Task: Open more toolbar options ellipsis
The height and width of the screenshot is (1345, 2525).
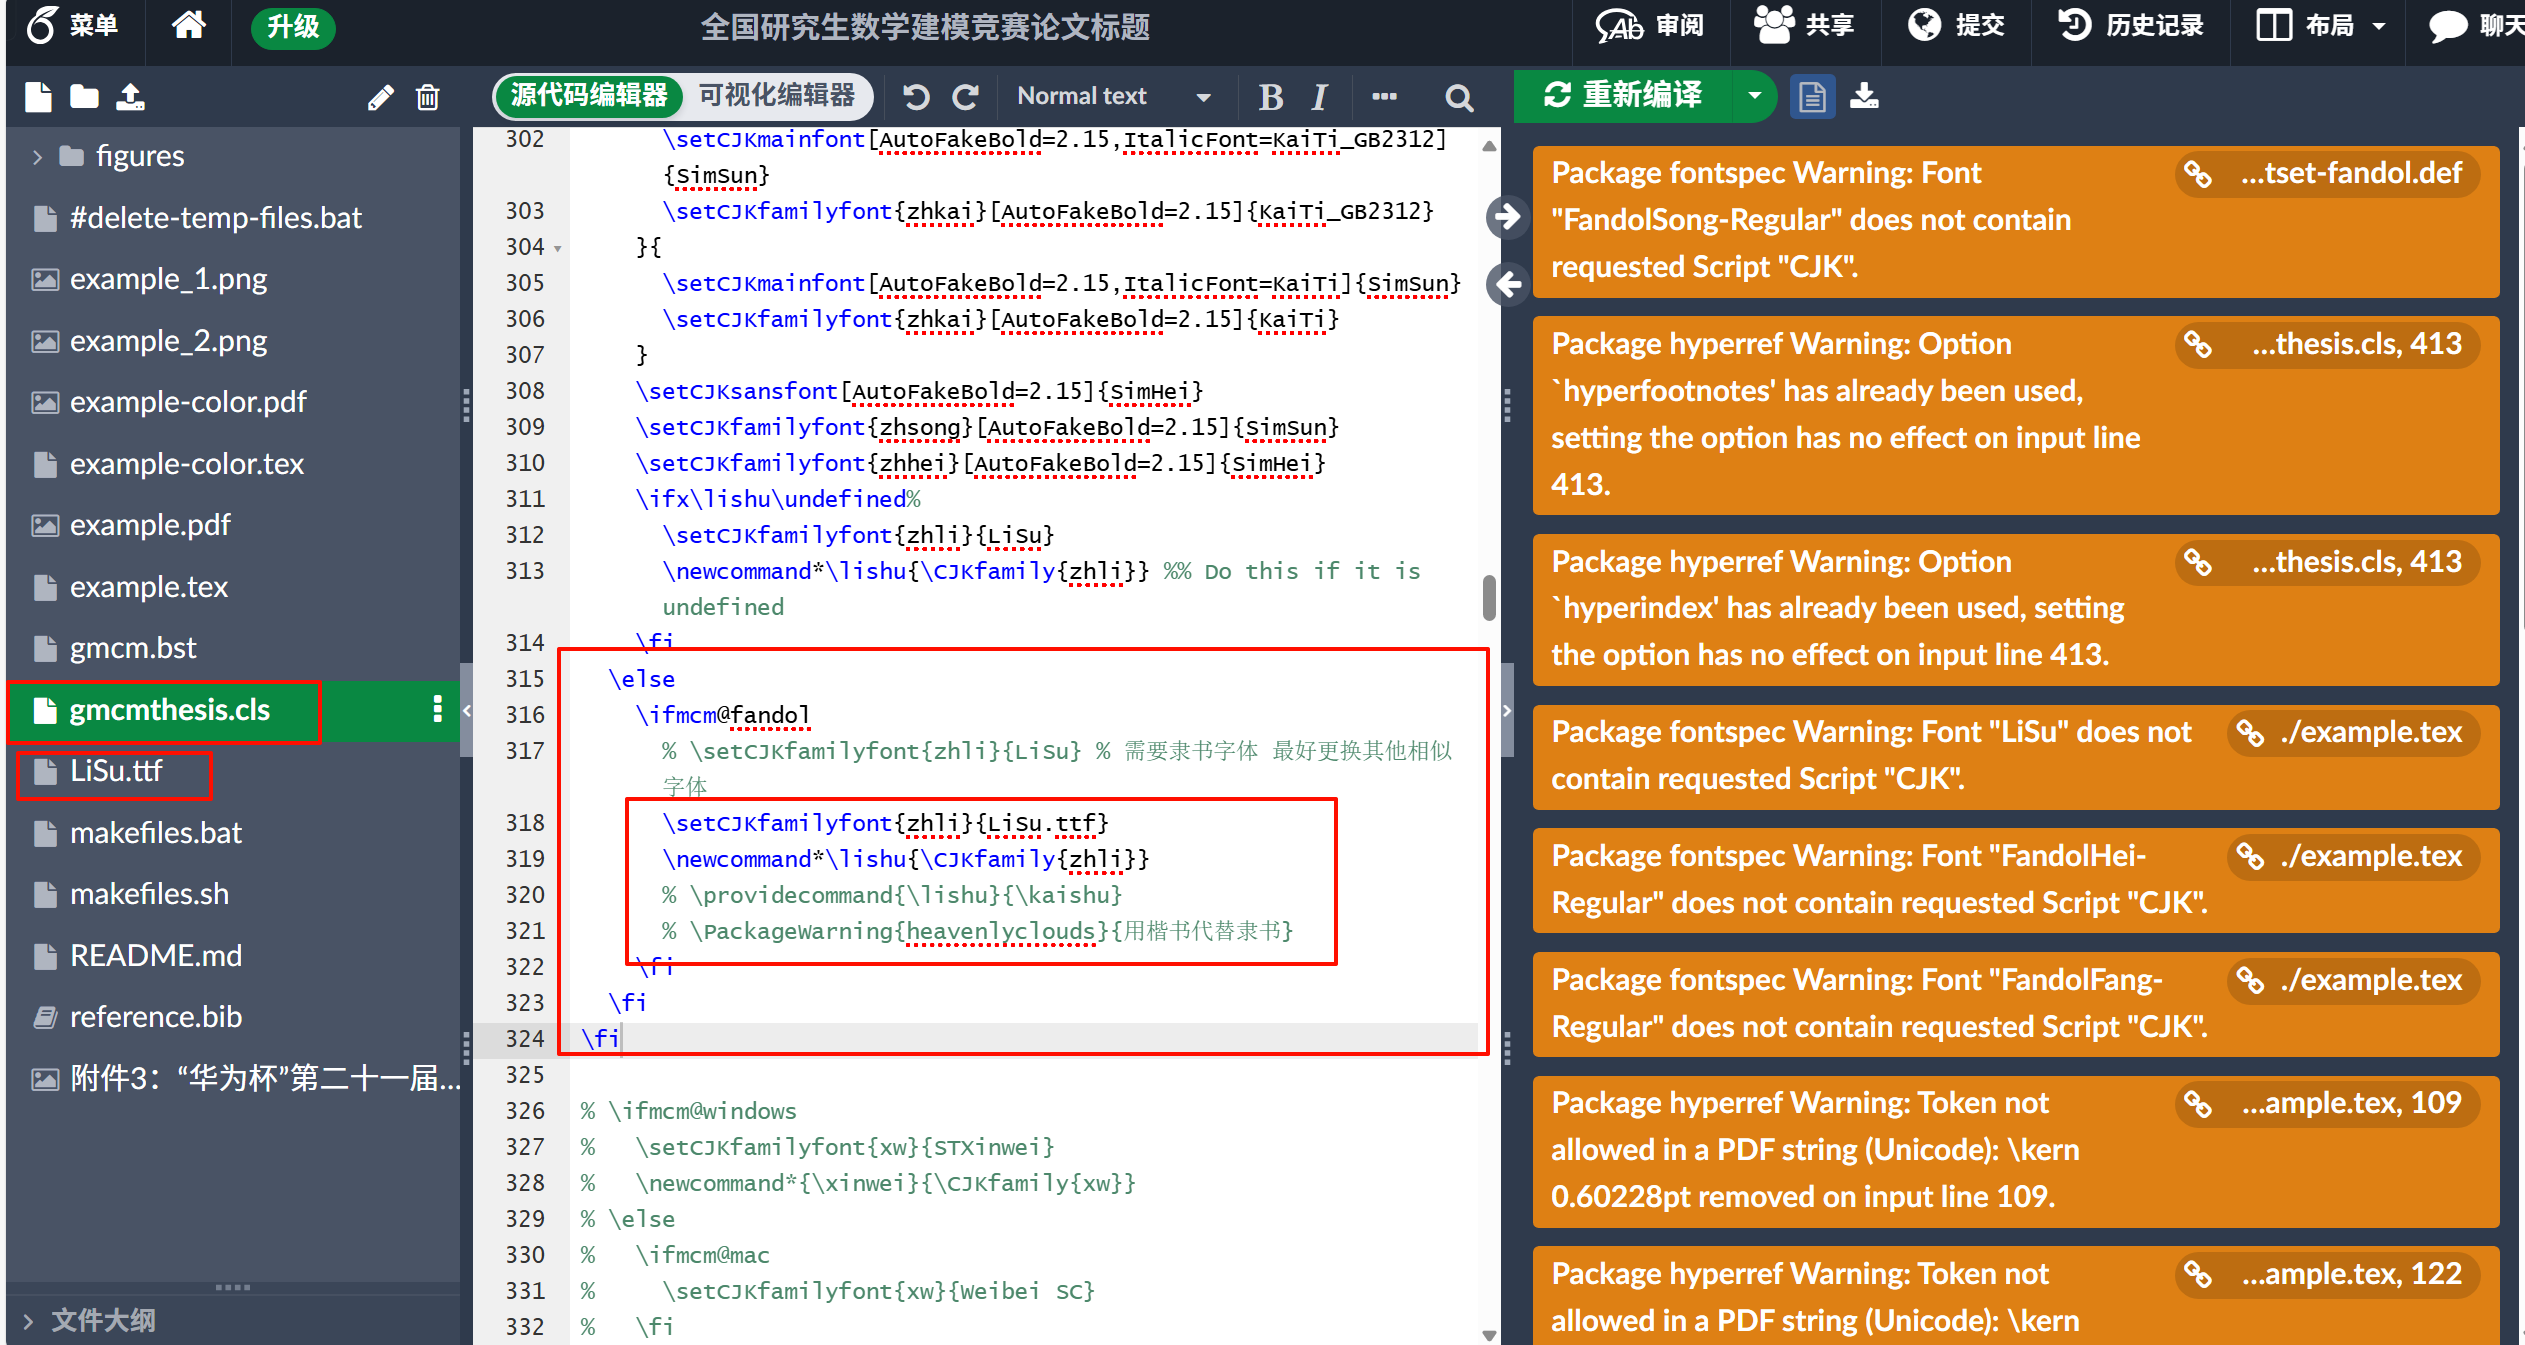Action: pyautogui.click(x=1384, y=97)
